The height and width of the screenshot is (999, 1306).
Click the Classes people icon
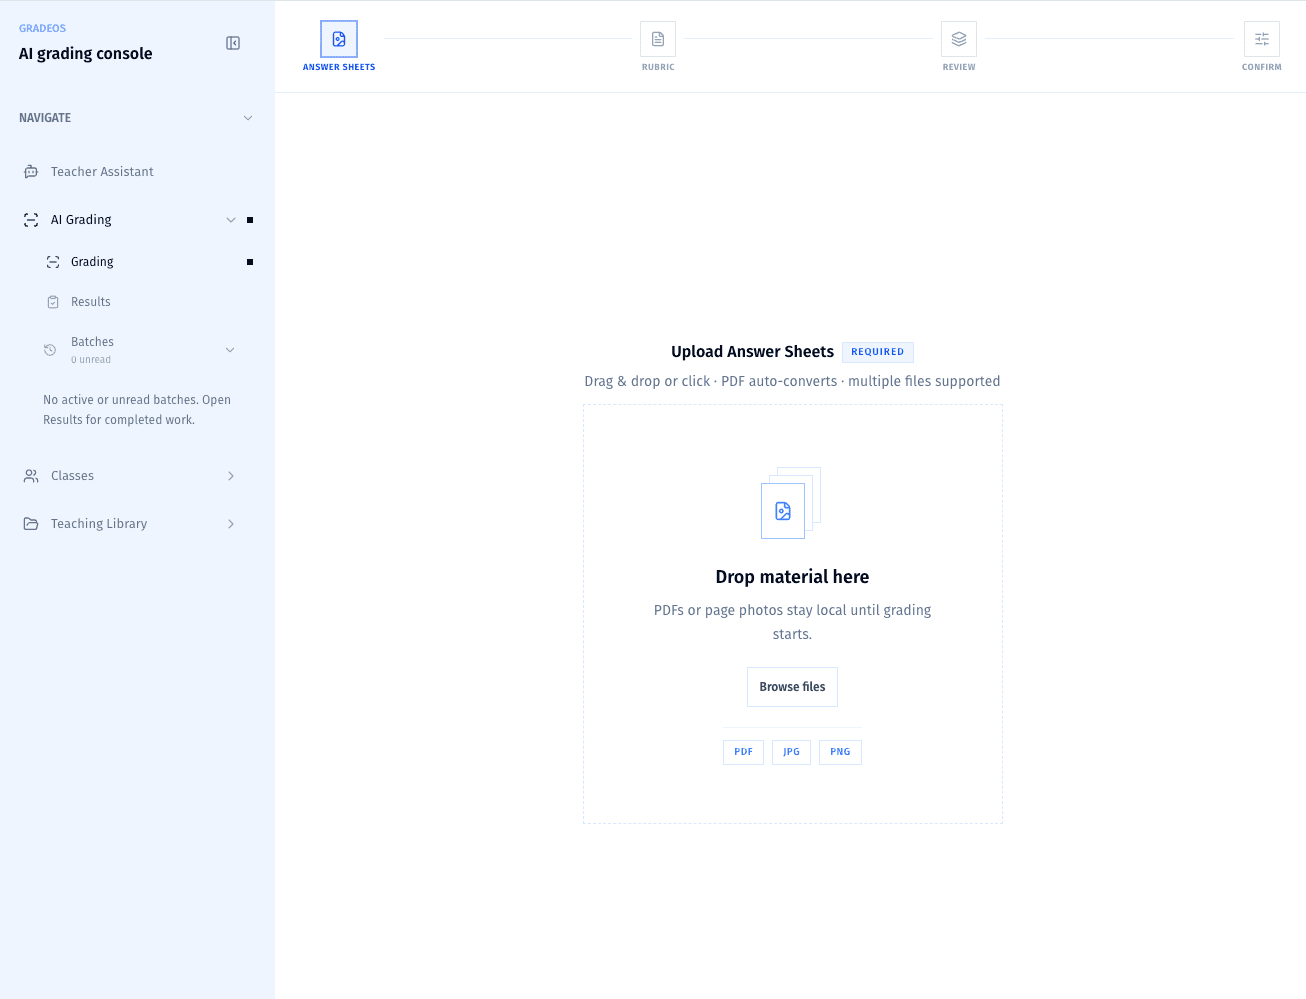click(31, 476)
